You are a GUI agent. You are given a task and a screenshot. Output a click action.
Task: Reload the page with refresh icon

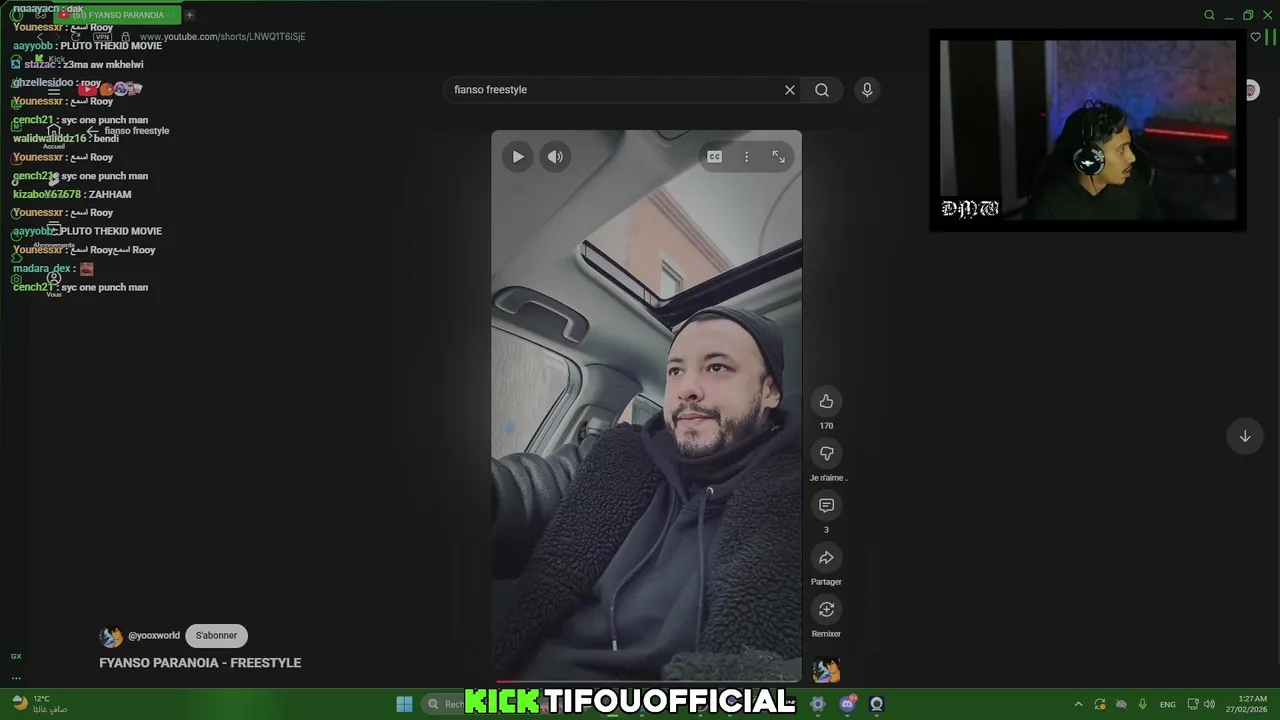[x=75, y=36]
